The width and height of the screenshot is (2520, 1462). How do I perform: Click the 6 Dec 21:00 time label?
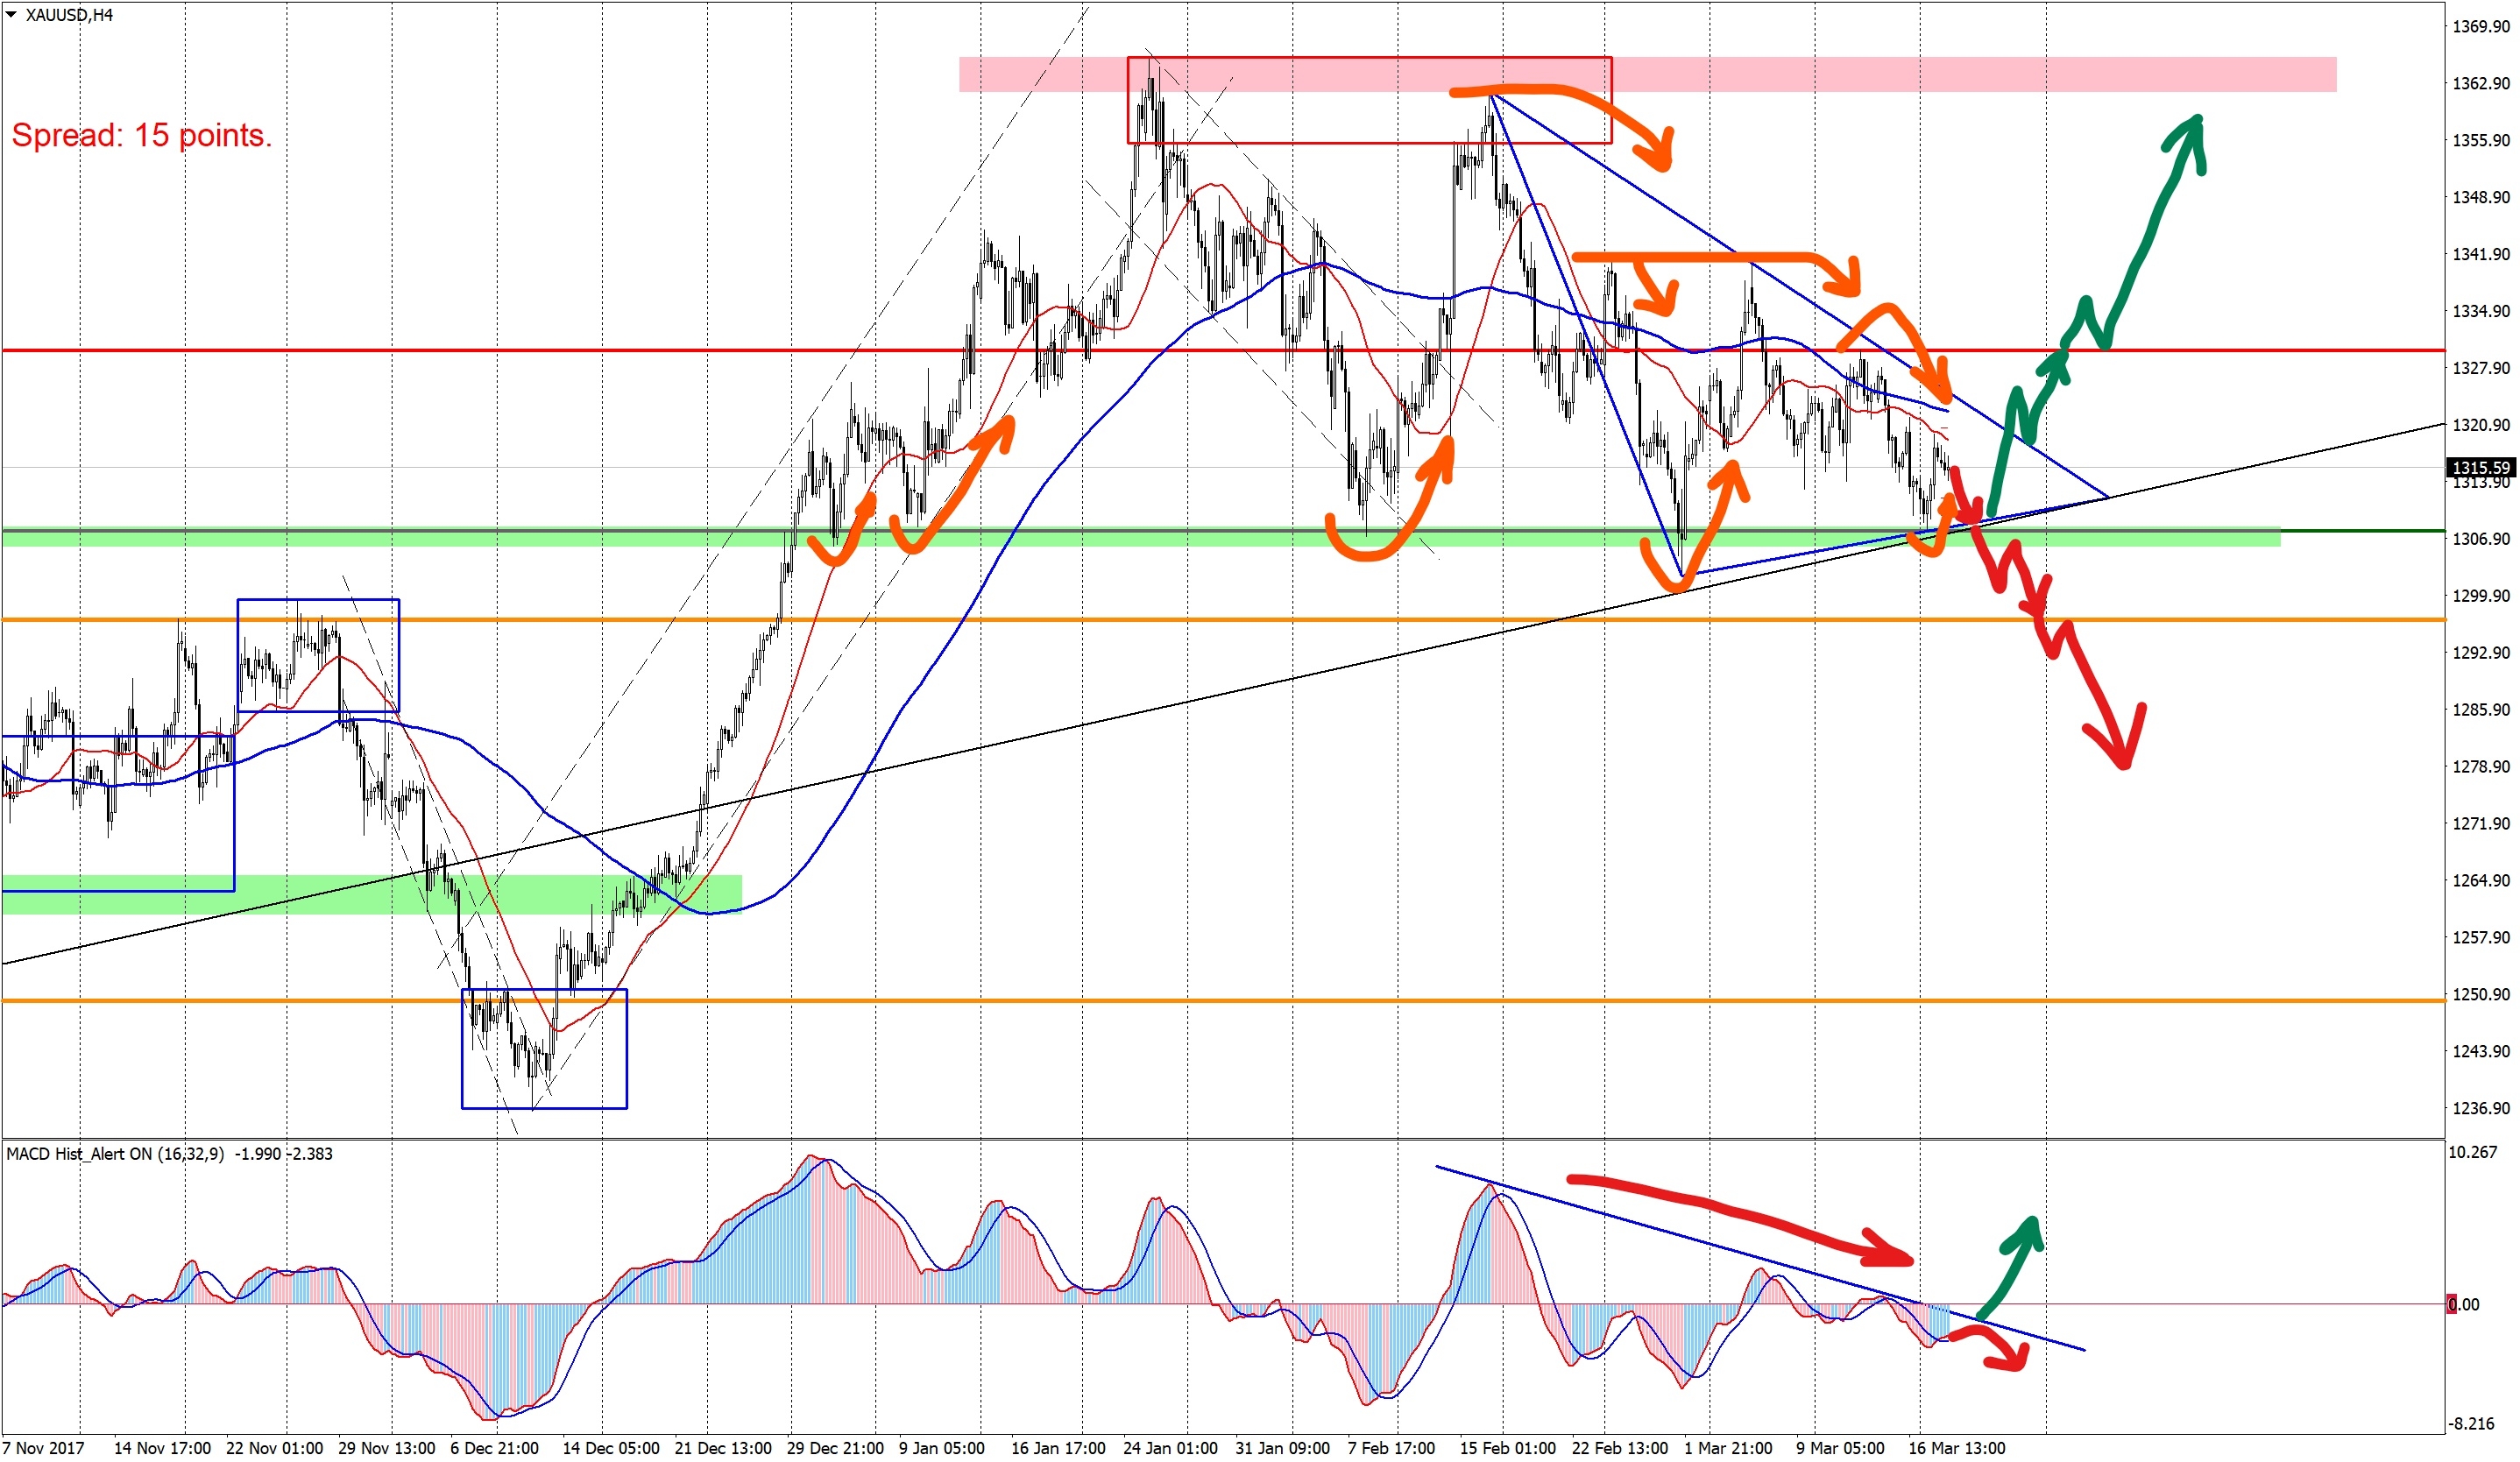[494, 1449]
